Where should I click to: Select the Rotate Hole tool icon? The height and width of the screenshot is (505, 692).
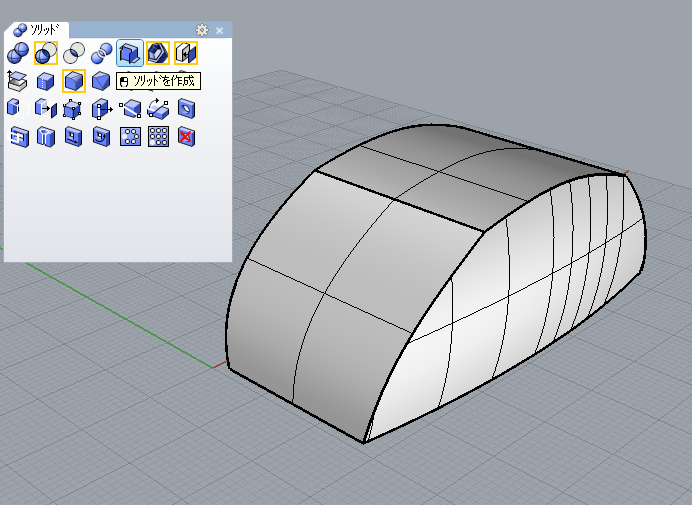click(102, 137)
